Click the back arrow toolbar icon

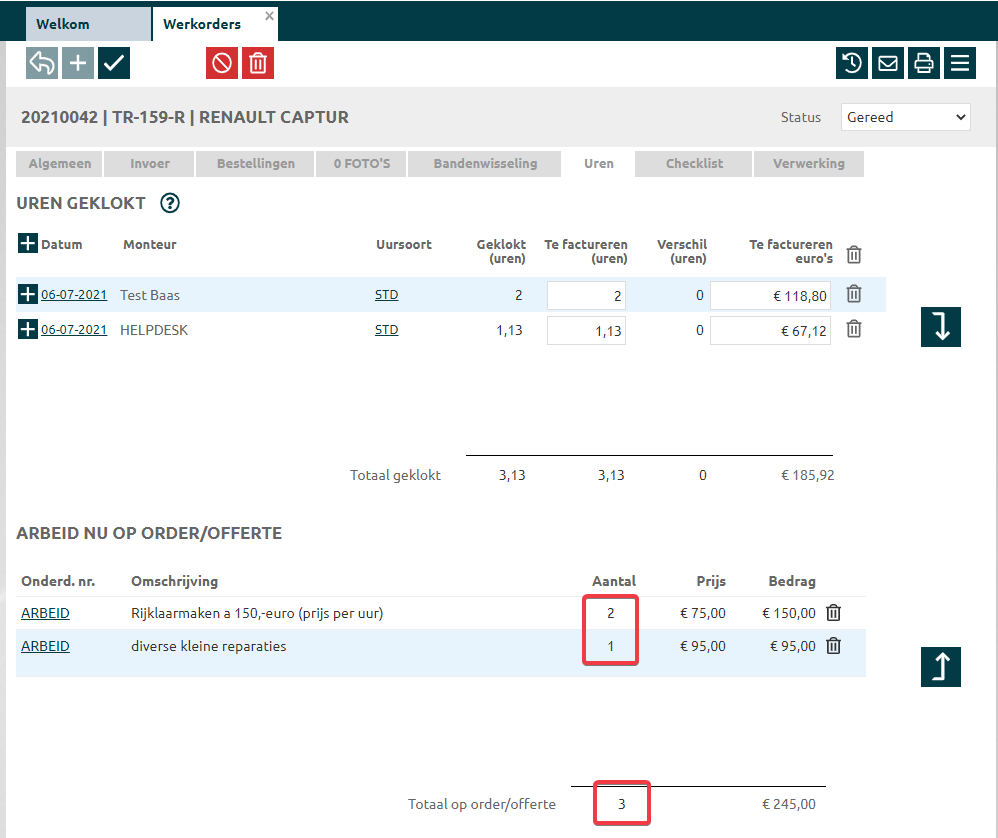click(x=42, y=63)
